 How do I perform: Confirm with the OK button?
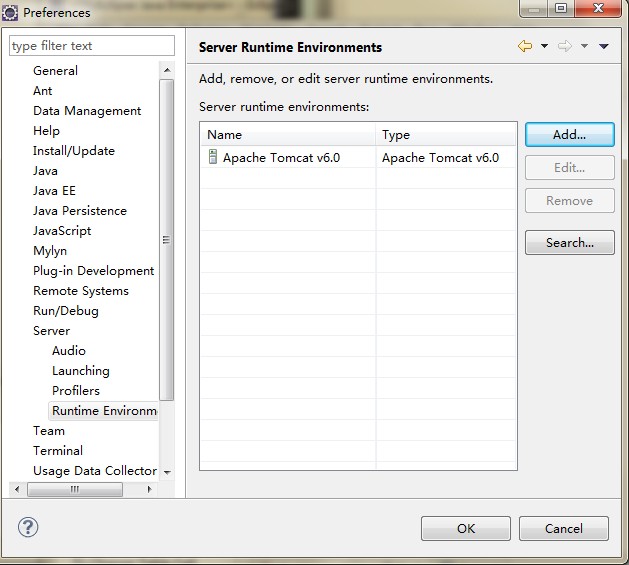(466, 528)
